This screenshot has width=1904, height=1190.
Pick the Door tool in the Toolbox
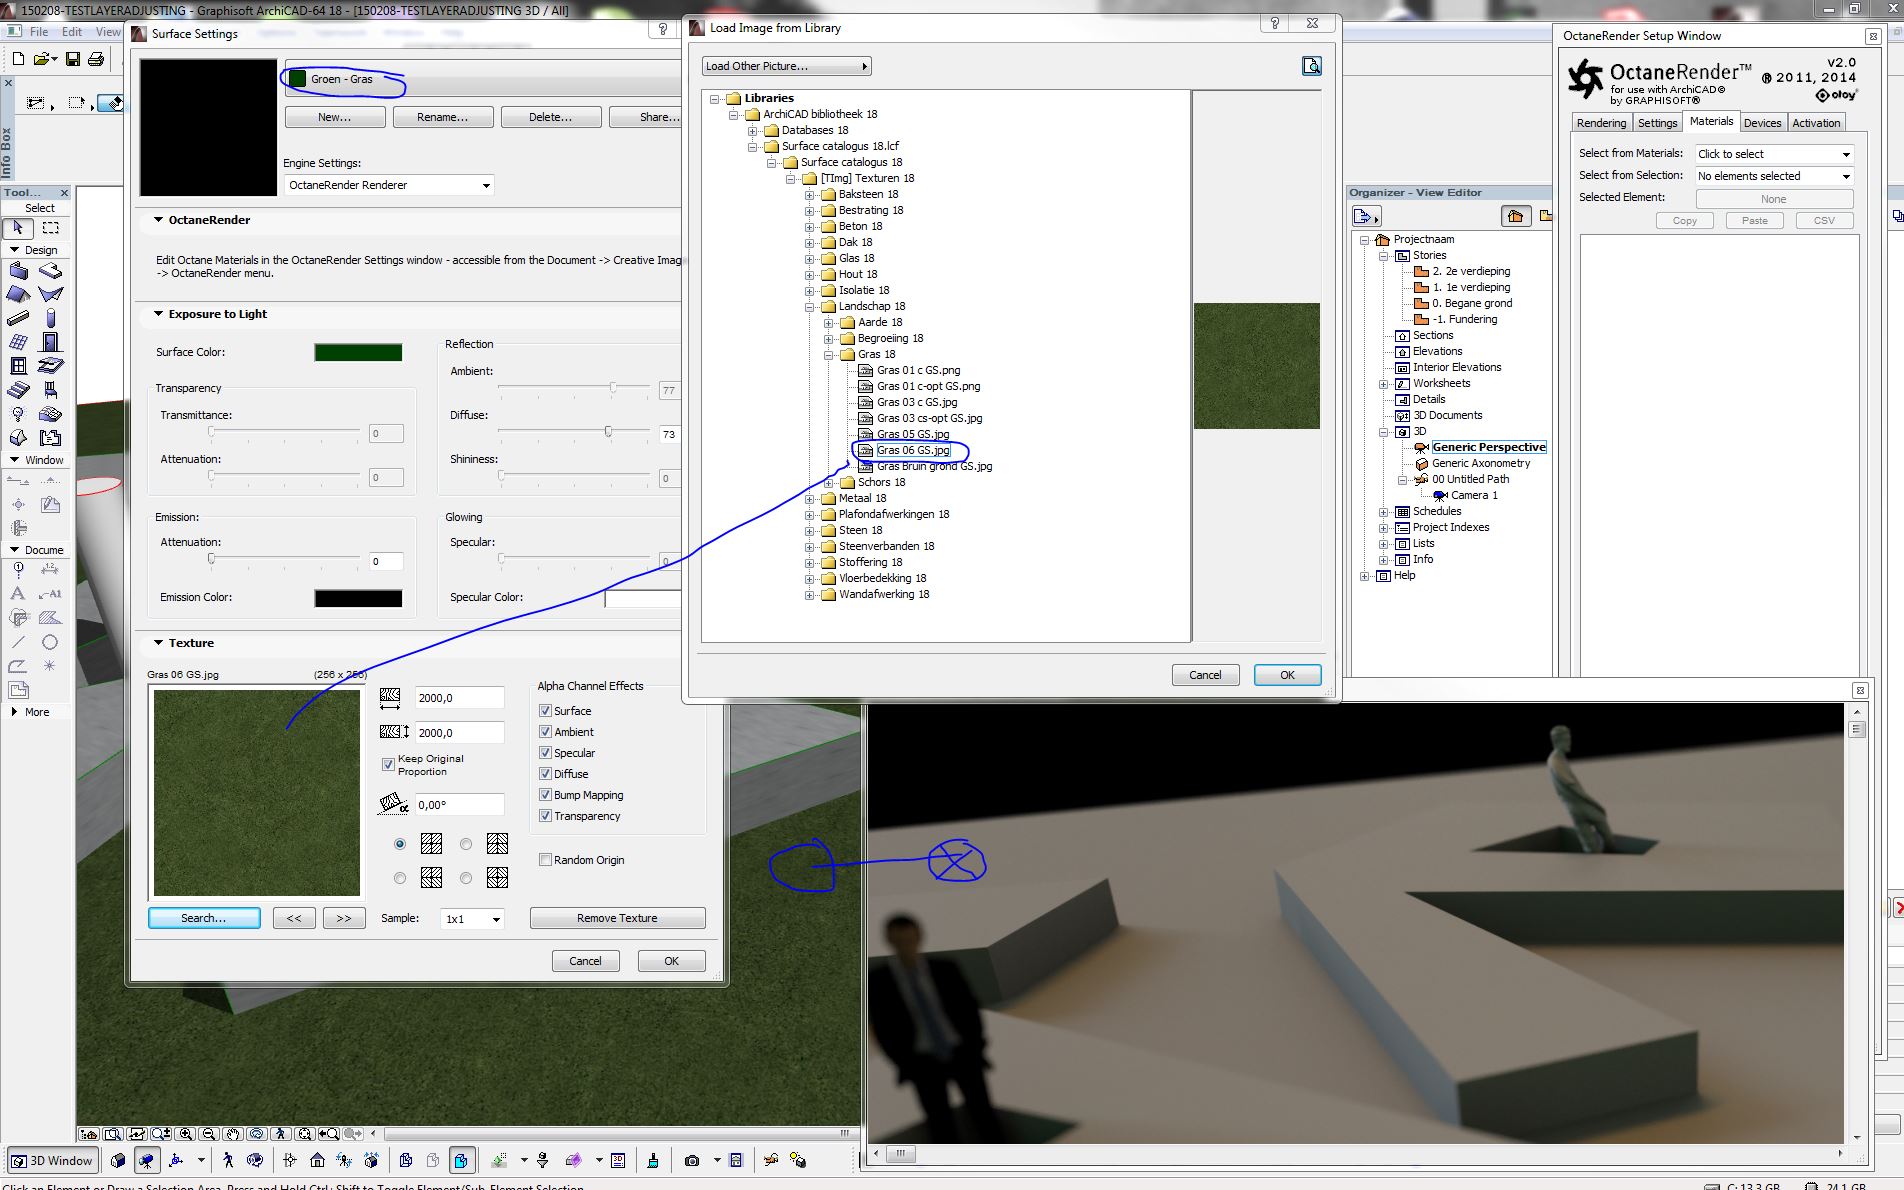(x=50, y=342)
